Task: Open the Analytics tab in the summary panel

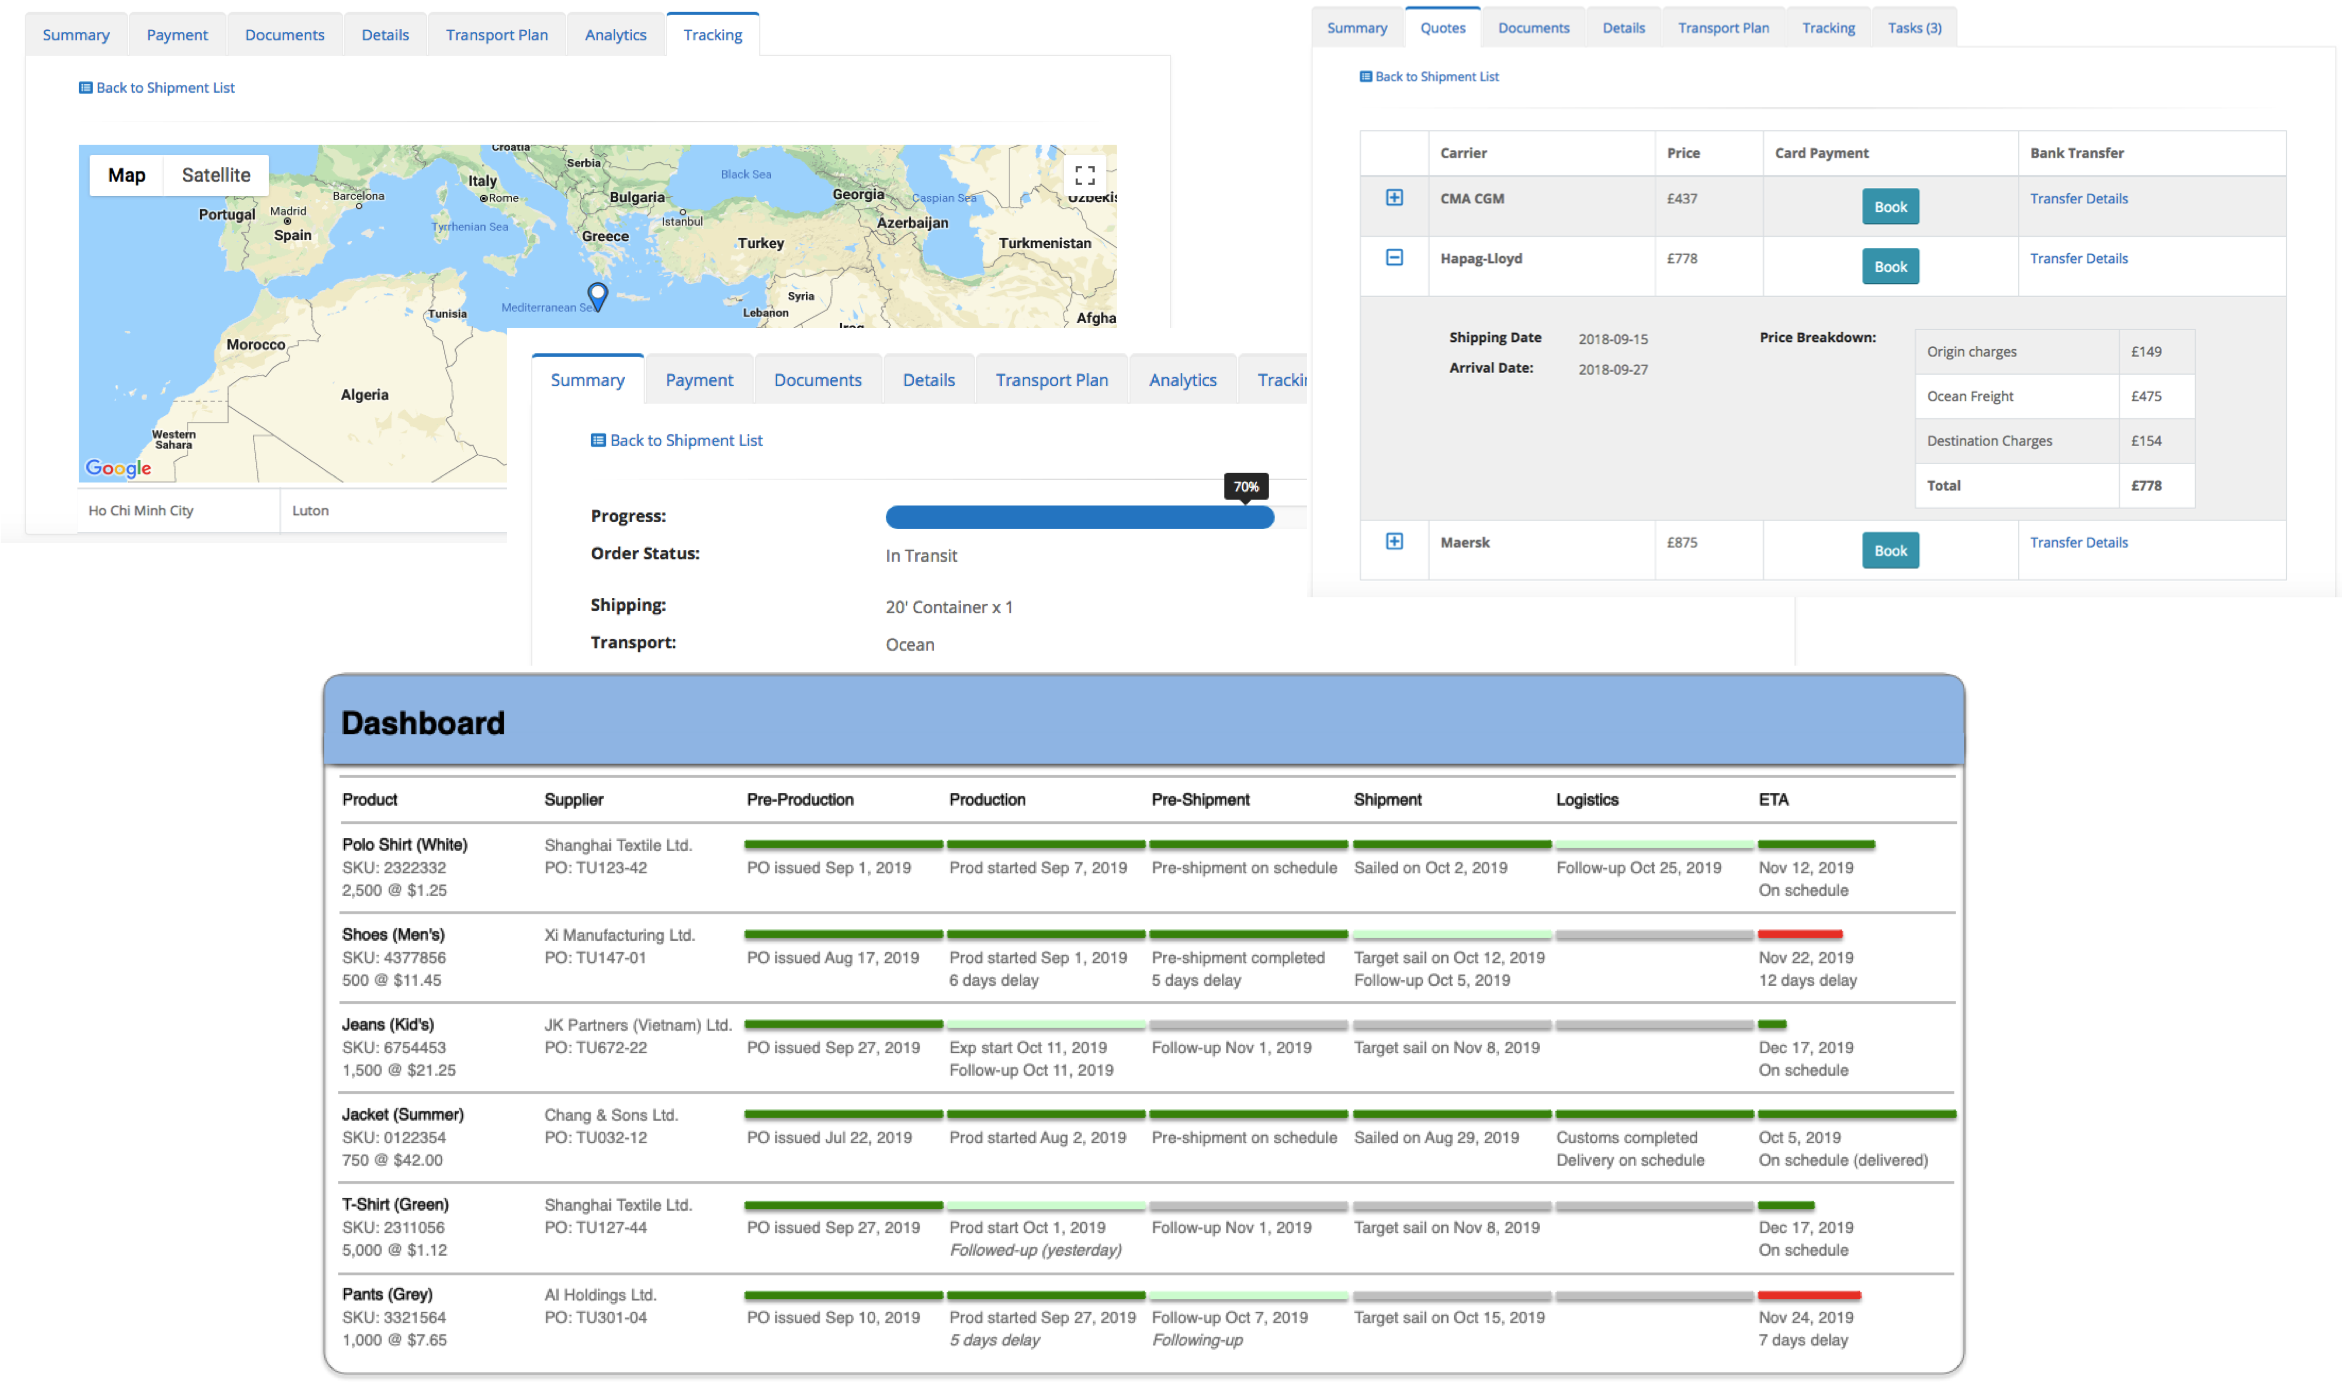Action: 1183,380
